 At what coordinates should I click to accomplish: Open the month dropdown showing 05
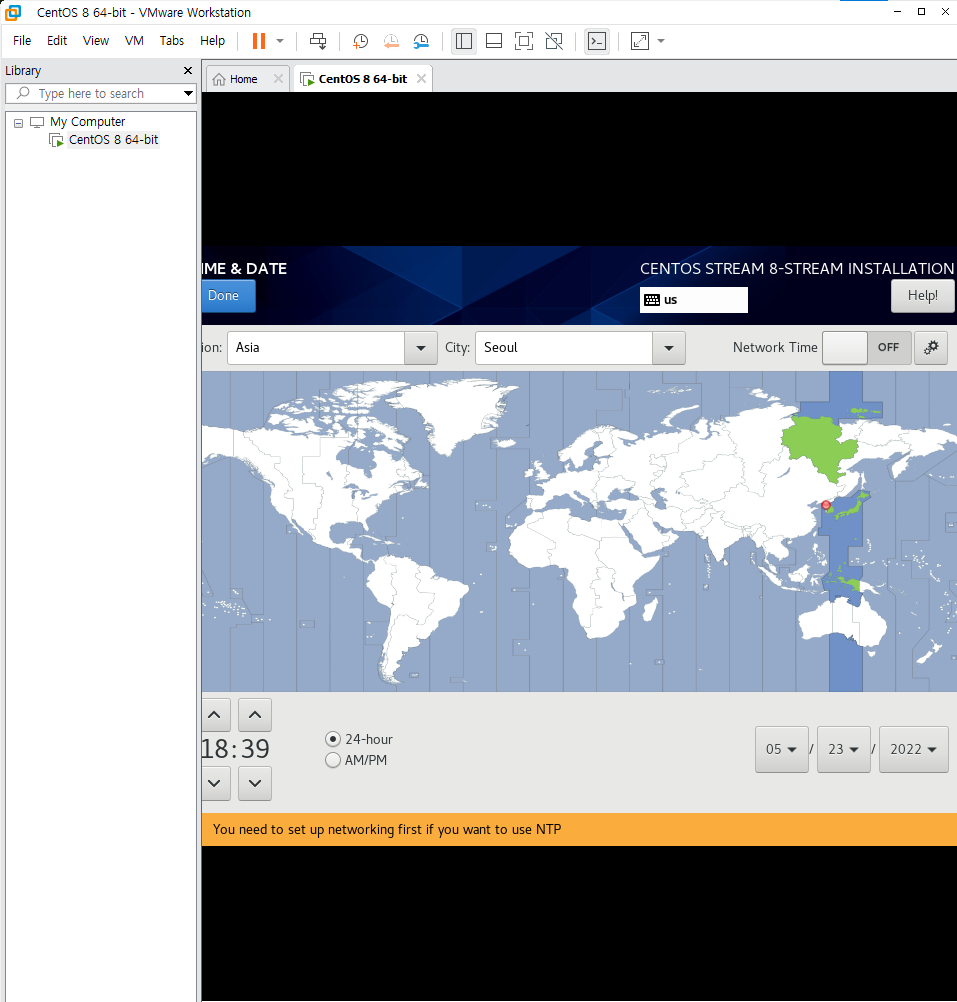(x=781, y=750)
